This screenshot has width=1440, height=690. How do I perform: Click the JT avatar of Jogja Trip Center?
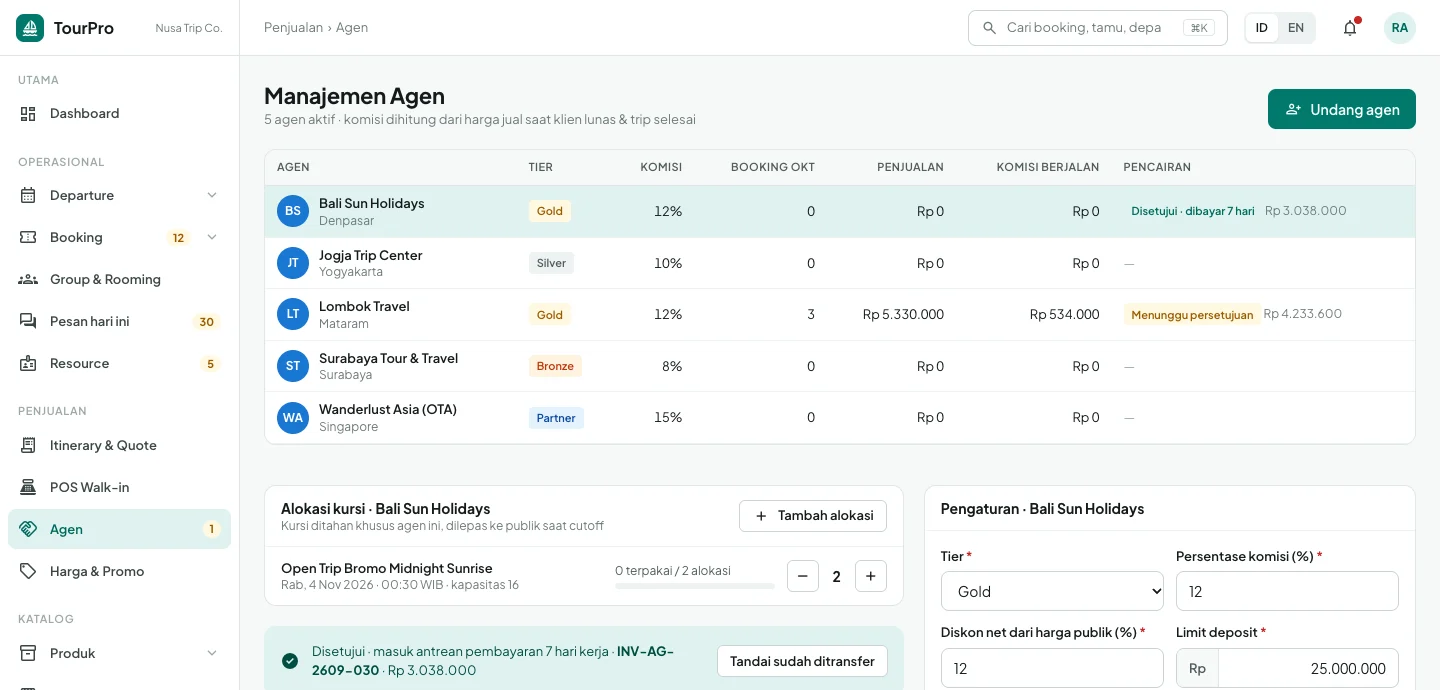click(293, 263)
